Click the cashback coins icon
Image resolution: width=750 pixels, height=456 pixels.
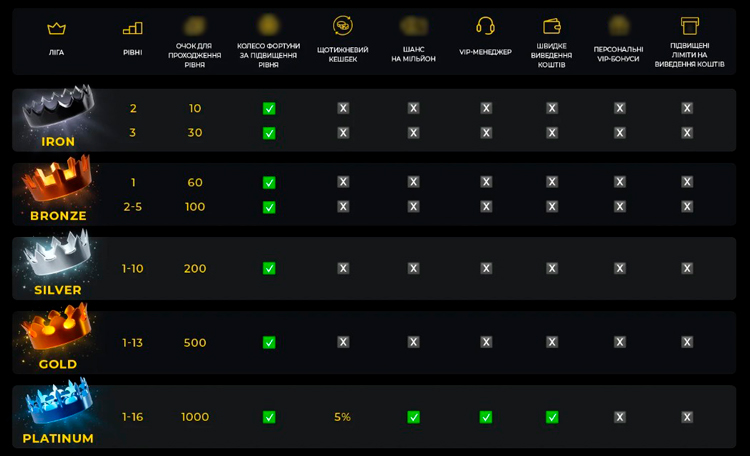343,25
